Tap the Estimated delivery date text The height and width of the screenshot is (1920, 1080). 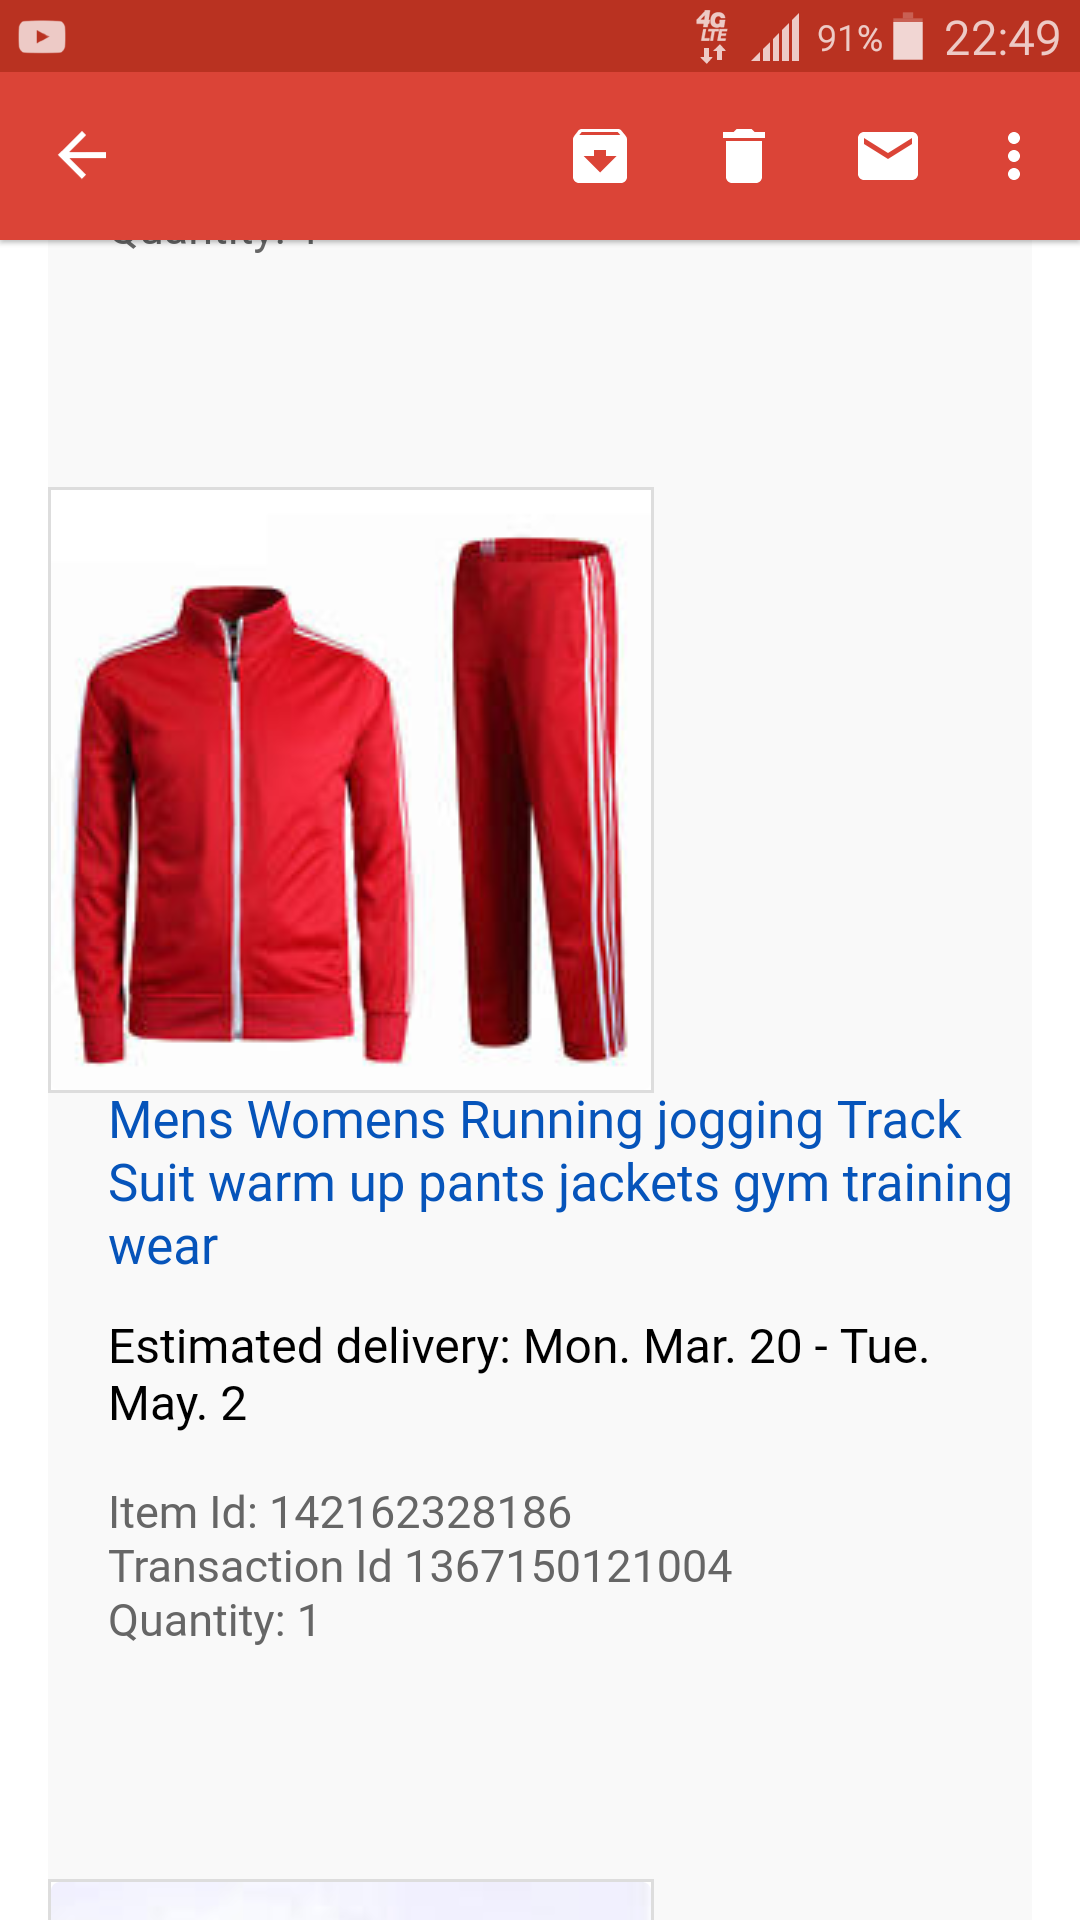pos(519,1375)
